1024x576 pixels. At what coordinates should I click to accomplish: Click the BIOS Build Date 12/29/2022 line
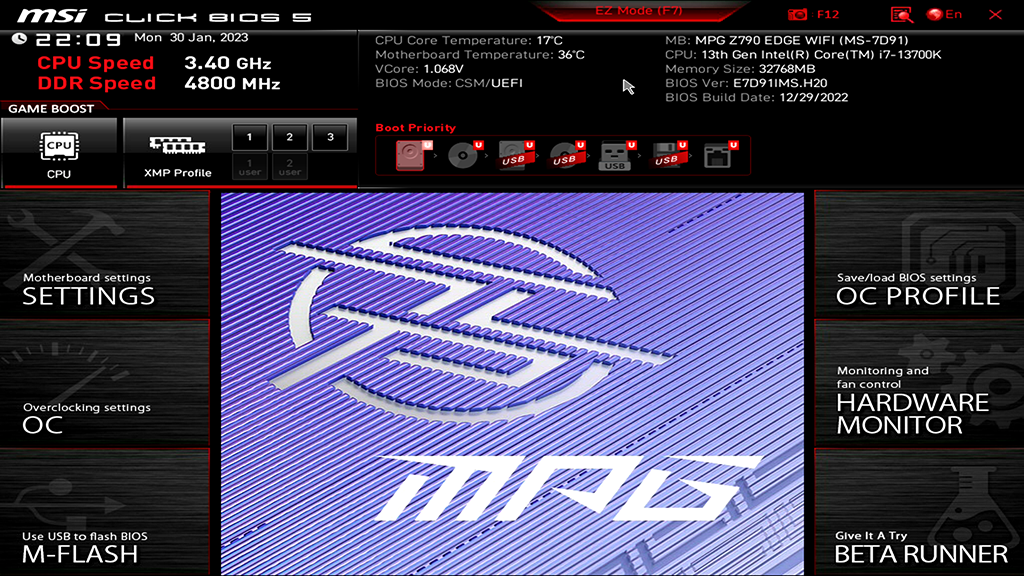(756, 97)
